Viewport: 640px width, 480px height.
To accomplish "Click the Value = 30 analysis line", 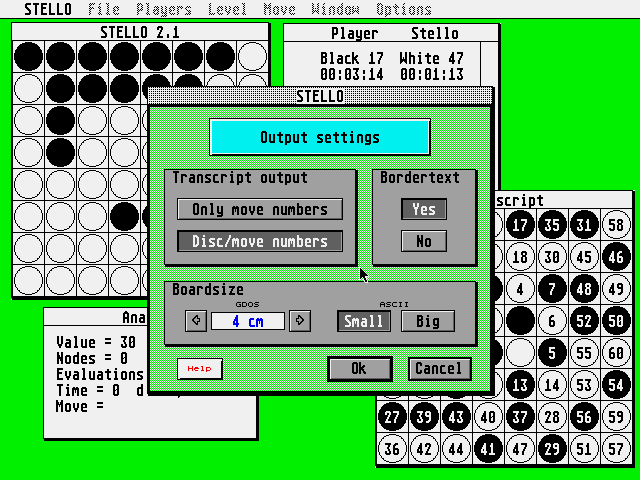I will (x=96, y=342).
